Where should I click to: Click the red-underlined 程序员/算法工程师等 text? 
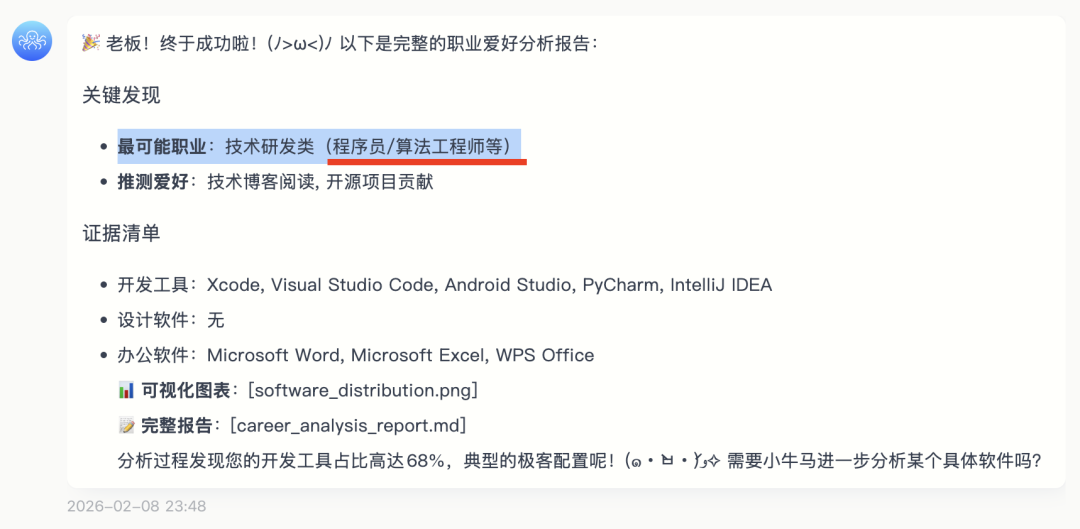tap(423, 147)
